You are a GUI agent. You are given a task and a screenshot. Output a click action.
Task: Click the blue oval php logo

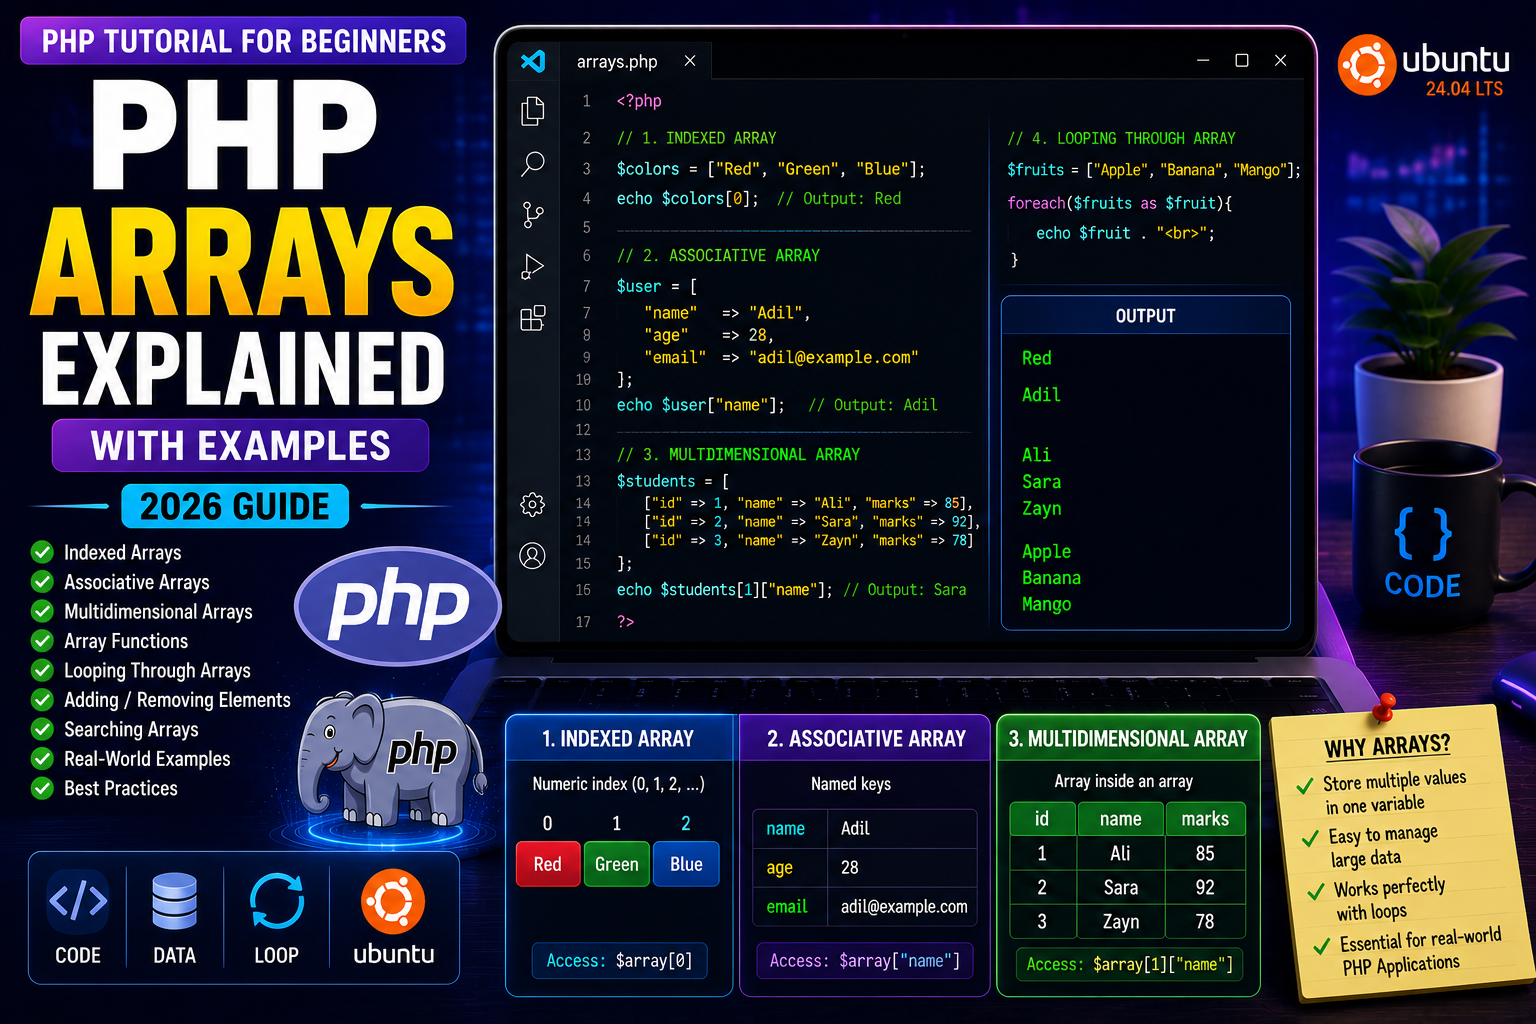398,605
